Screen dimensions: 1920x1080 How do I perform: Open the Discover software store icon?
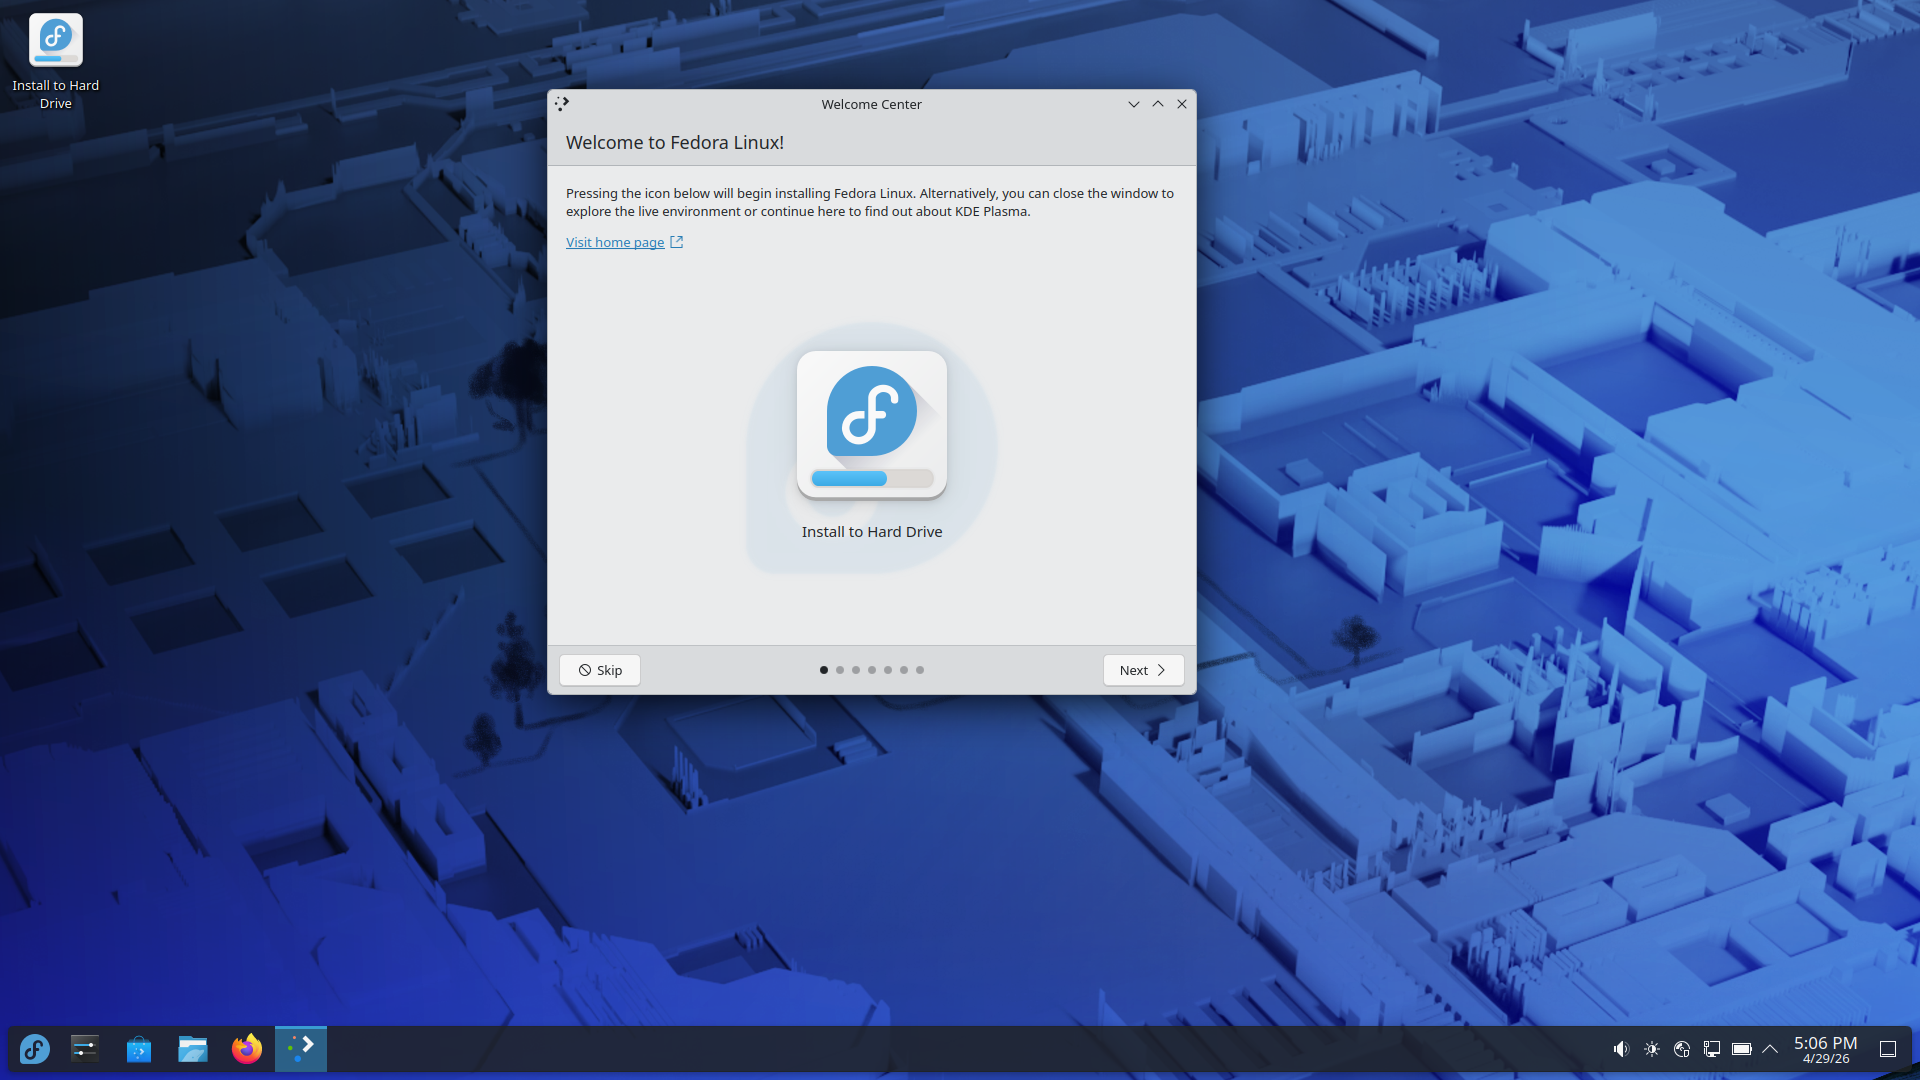(139, 1049)
